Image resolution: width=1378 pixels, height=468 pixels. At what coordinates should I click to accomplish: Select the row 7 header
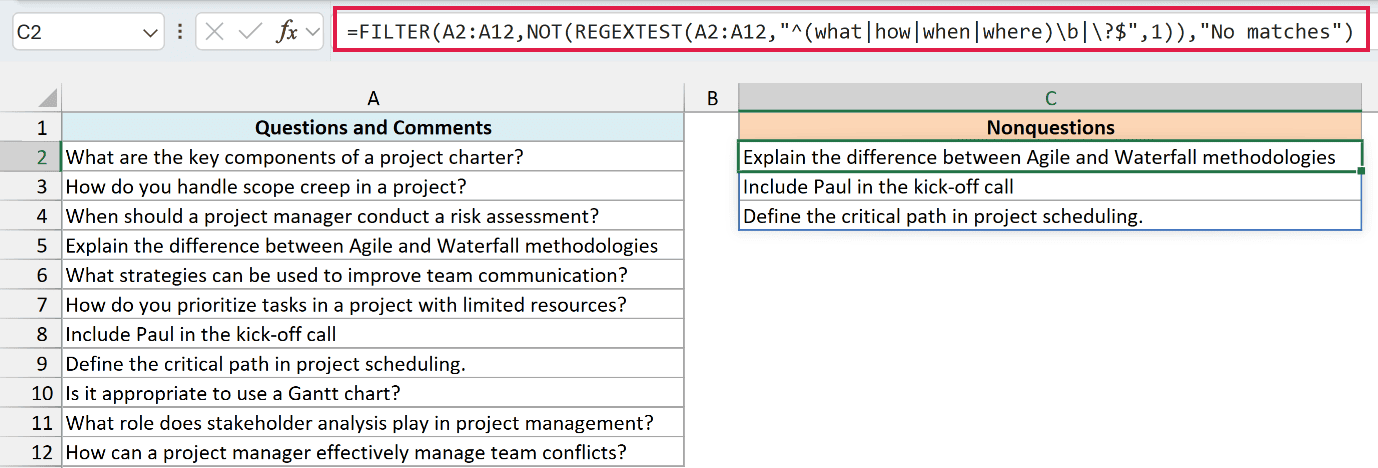point(31,304)
